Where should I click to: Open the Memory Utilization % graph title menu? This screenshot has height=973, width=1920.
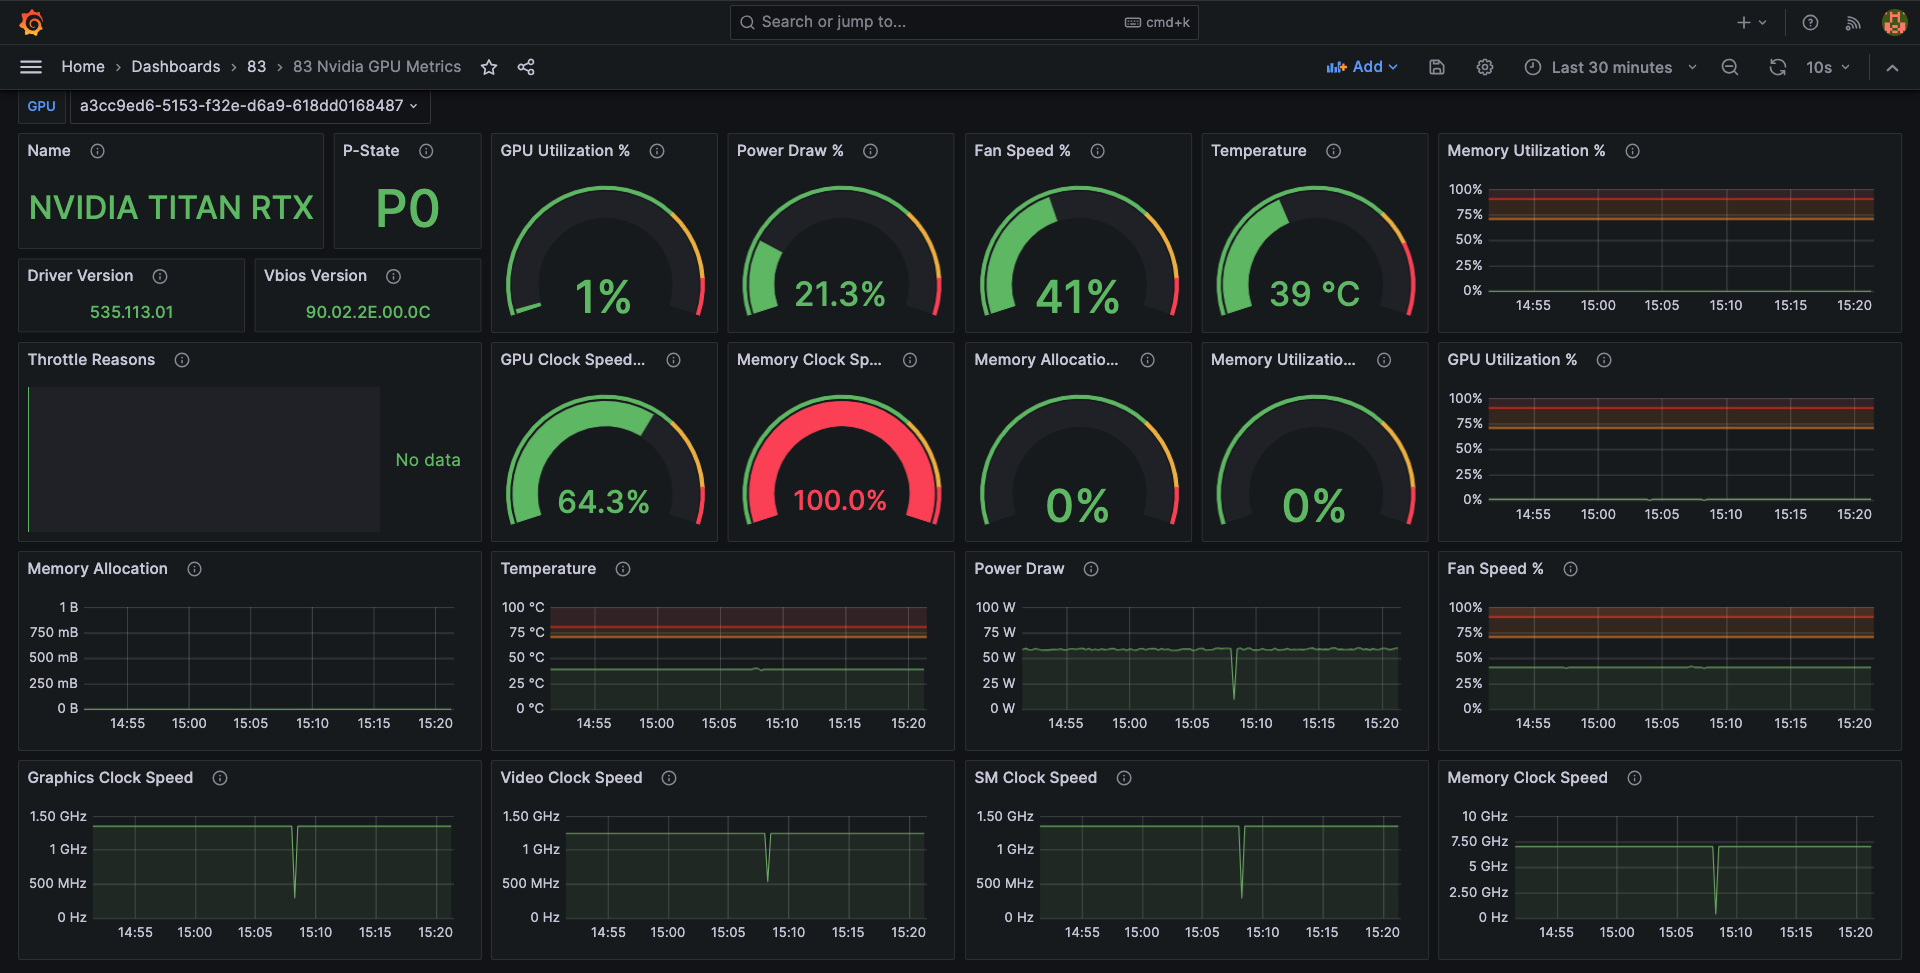click(x=1526, y=151)
